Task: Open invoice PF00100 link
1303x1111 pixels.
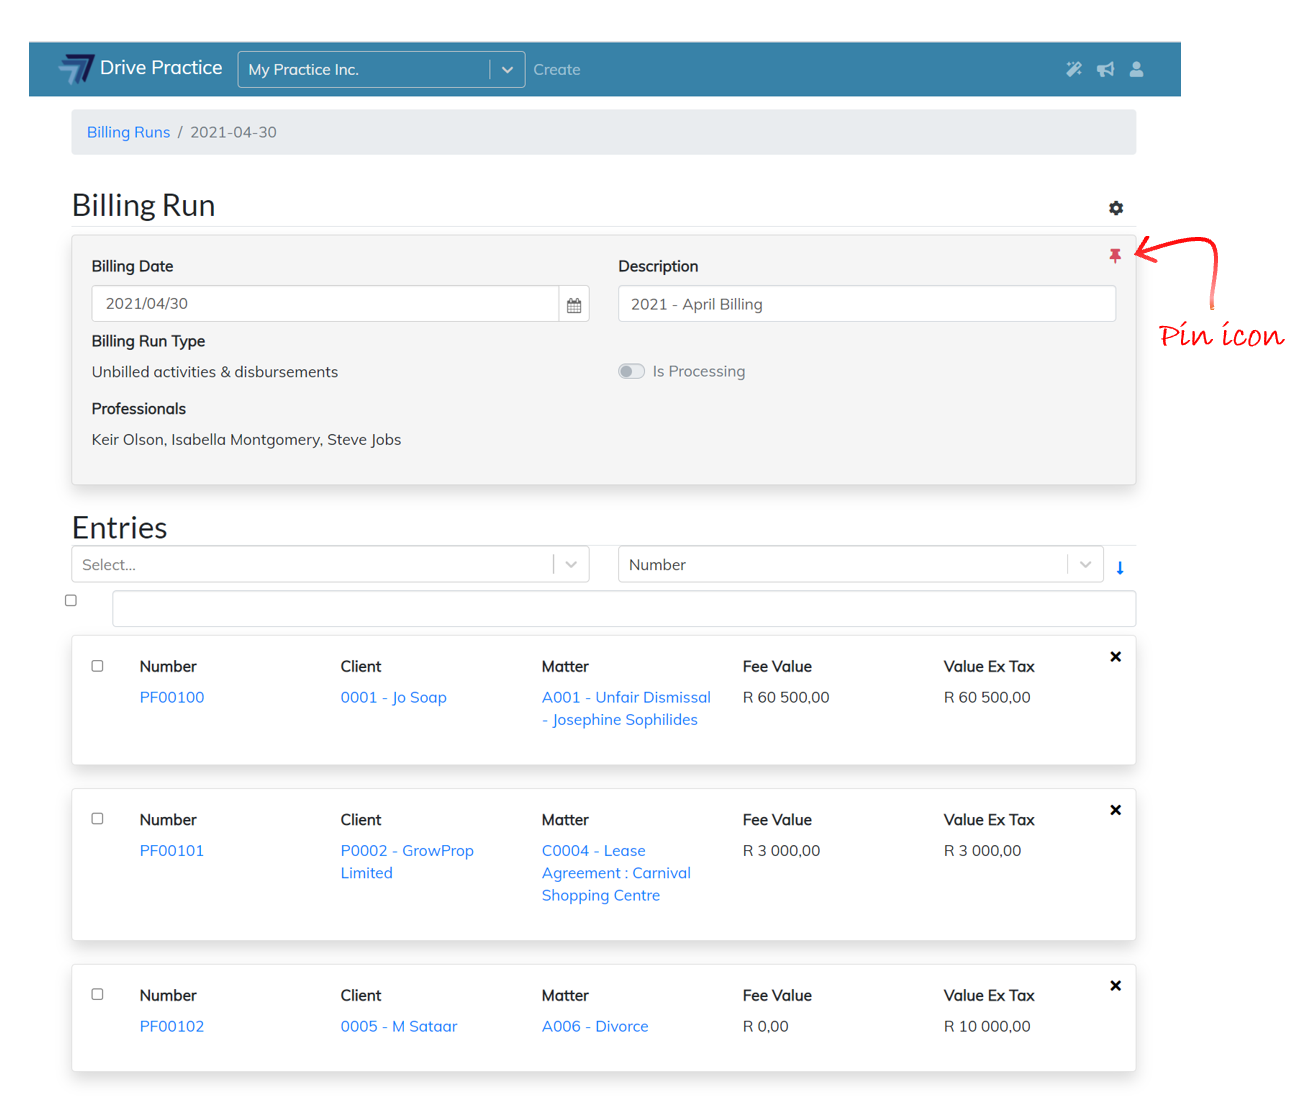Action: coord(172,697)
